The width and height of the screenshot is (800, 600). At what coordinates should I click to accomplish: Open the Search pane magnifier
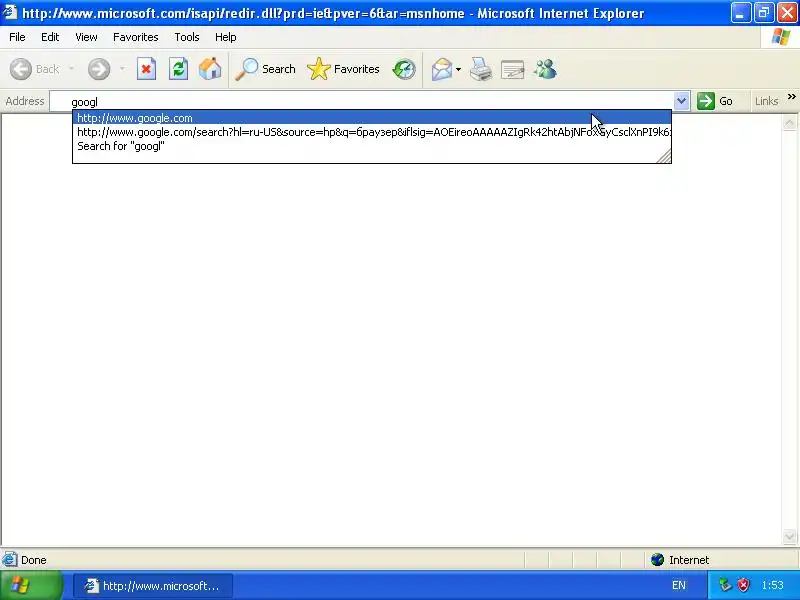(x=246, y=69)
